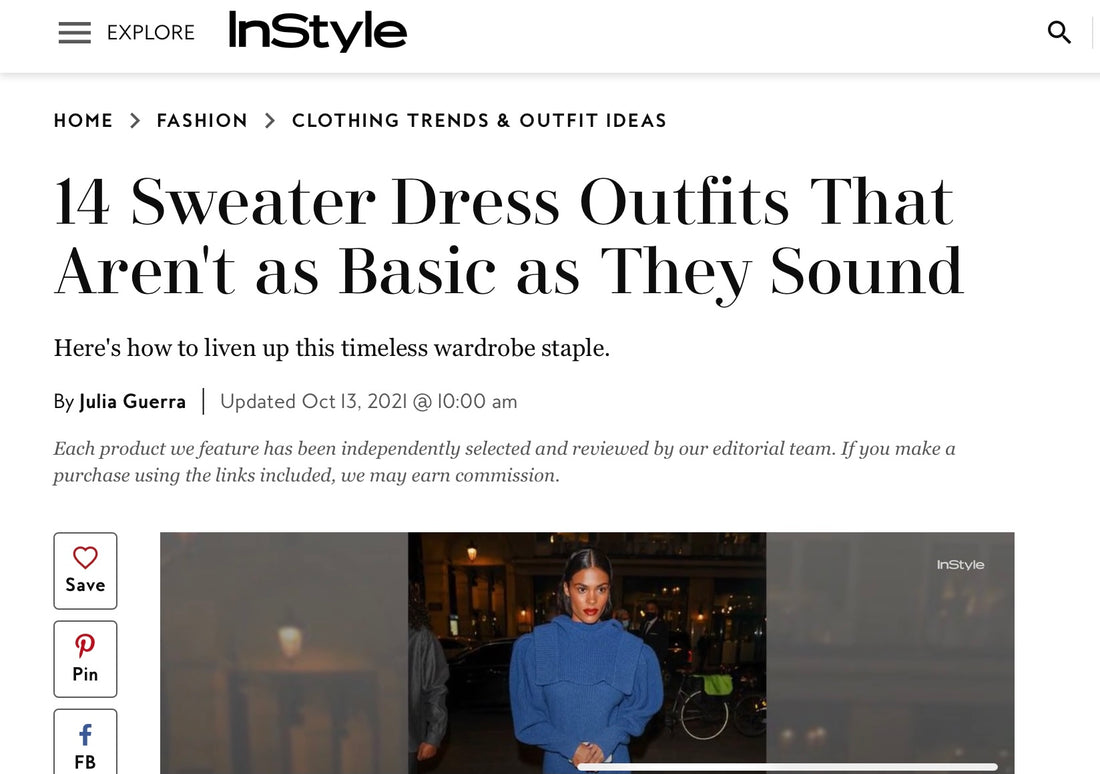The height and width of the screenshot is (774, 1100).
Task: Open the hamburger menu icon
Action: [74, 32]
